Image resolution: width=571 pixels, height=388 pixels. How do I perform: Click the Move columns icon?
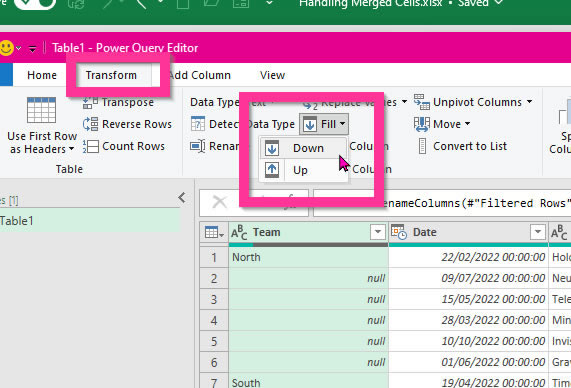(x=422, y=124)
